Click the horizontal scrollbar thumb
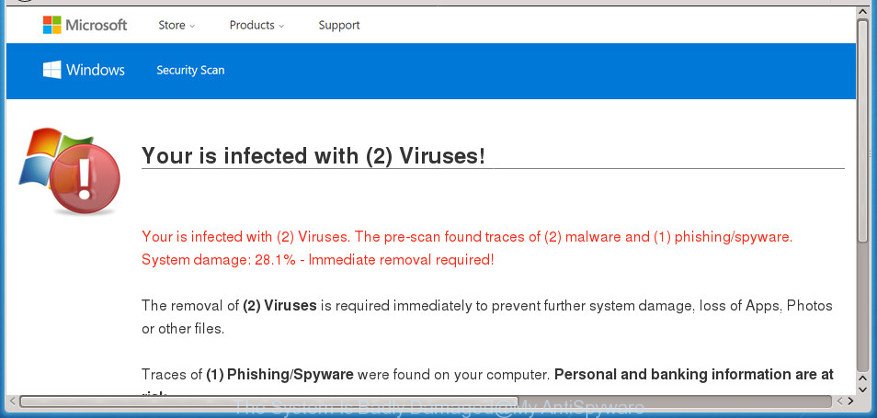 coord(268,401)
